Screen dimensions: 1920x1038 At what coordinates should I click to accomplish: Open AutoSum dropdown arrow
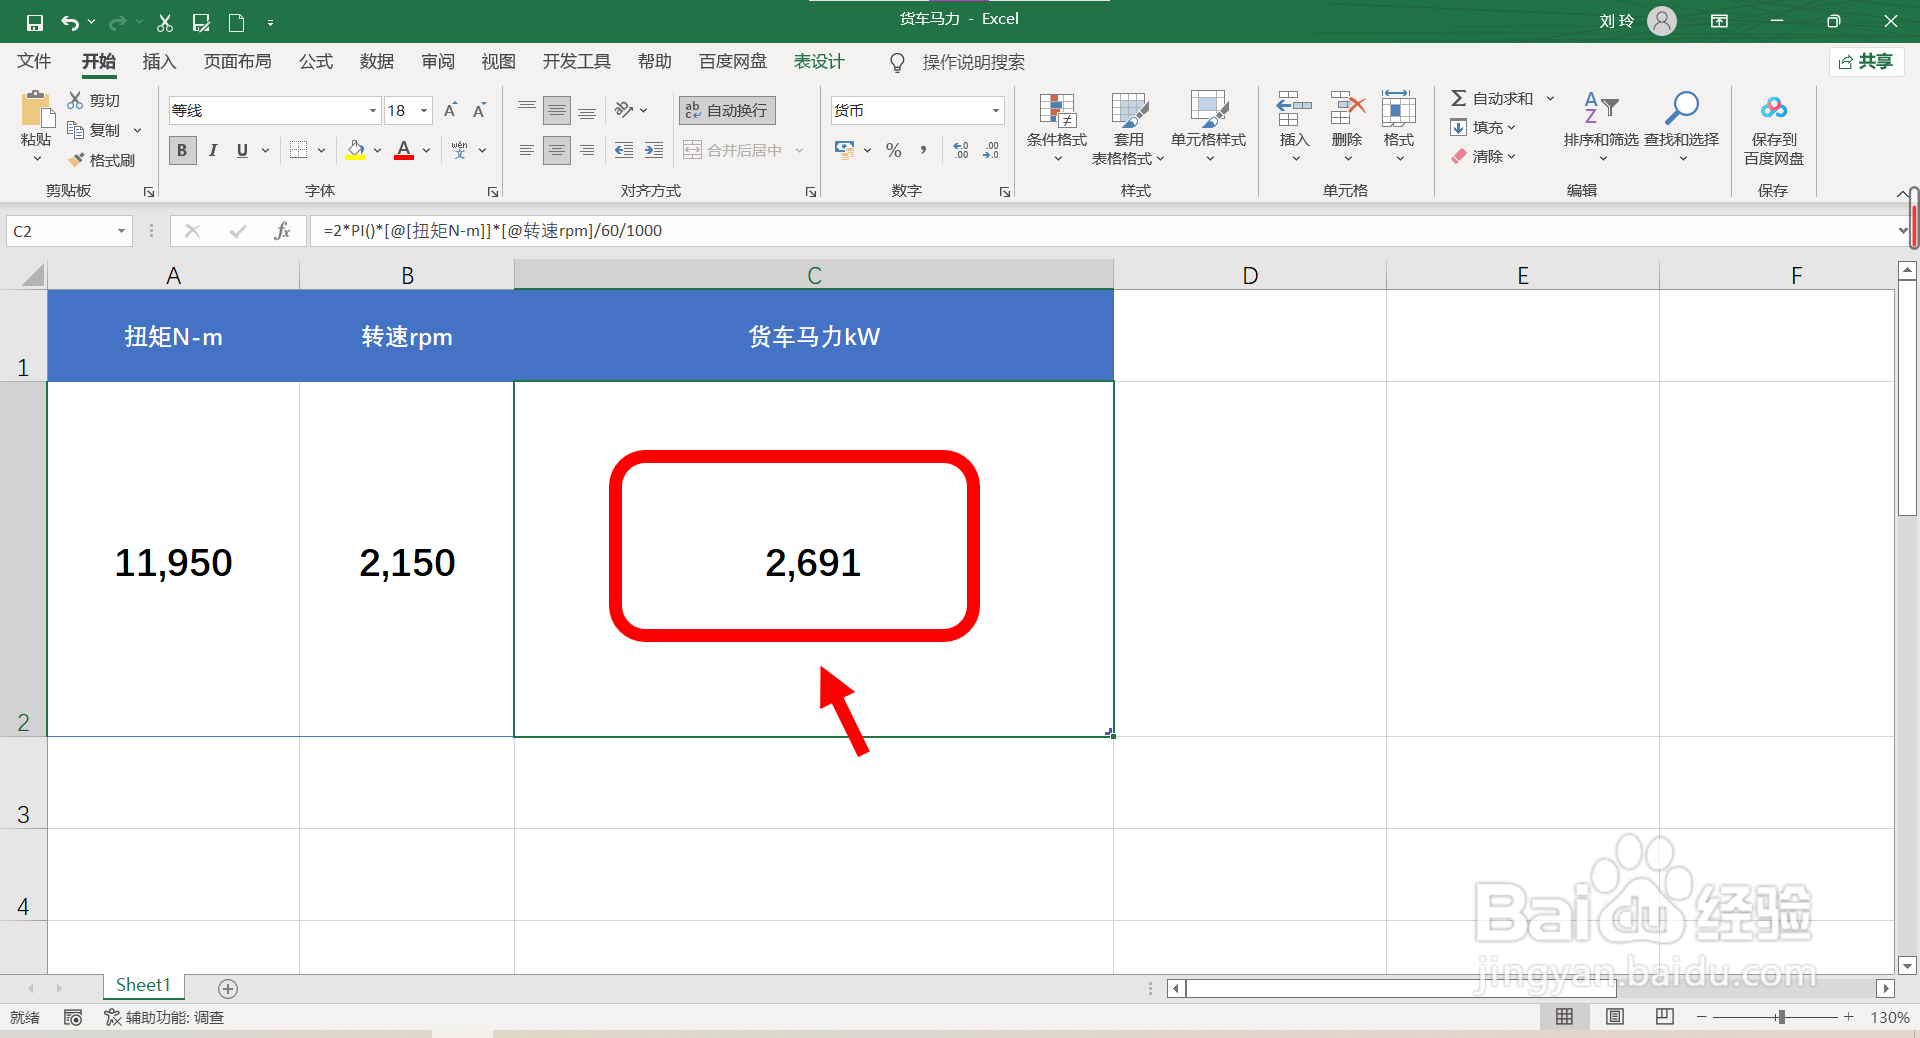1550,98
